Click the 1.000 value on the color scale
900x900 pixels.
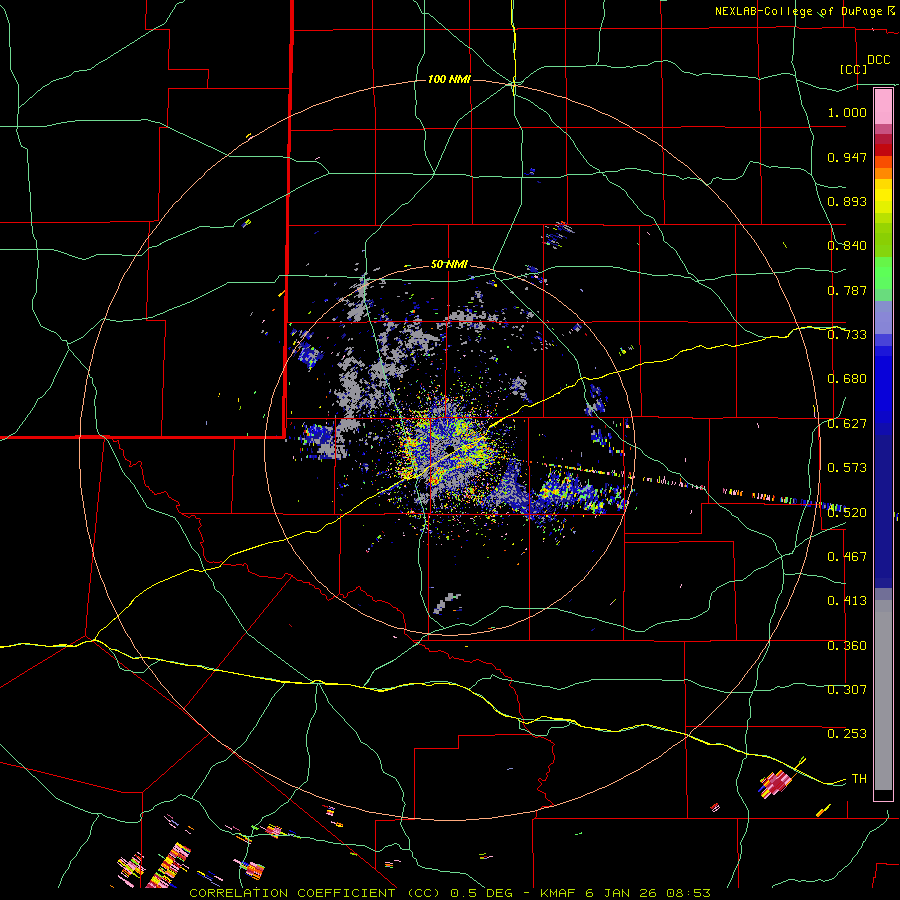847,112
